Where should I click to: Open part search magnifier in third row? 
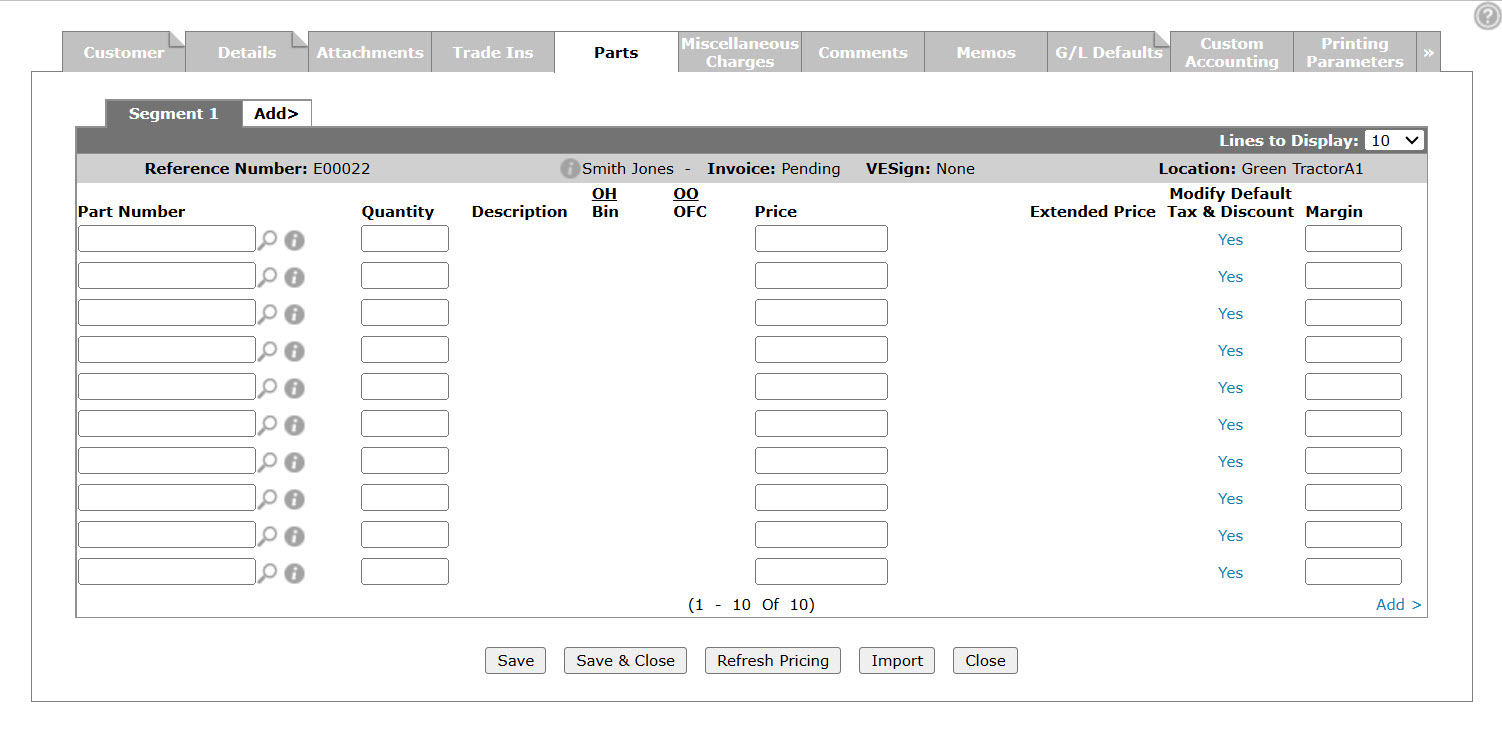point(267,314)
